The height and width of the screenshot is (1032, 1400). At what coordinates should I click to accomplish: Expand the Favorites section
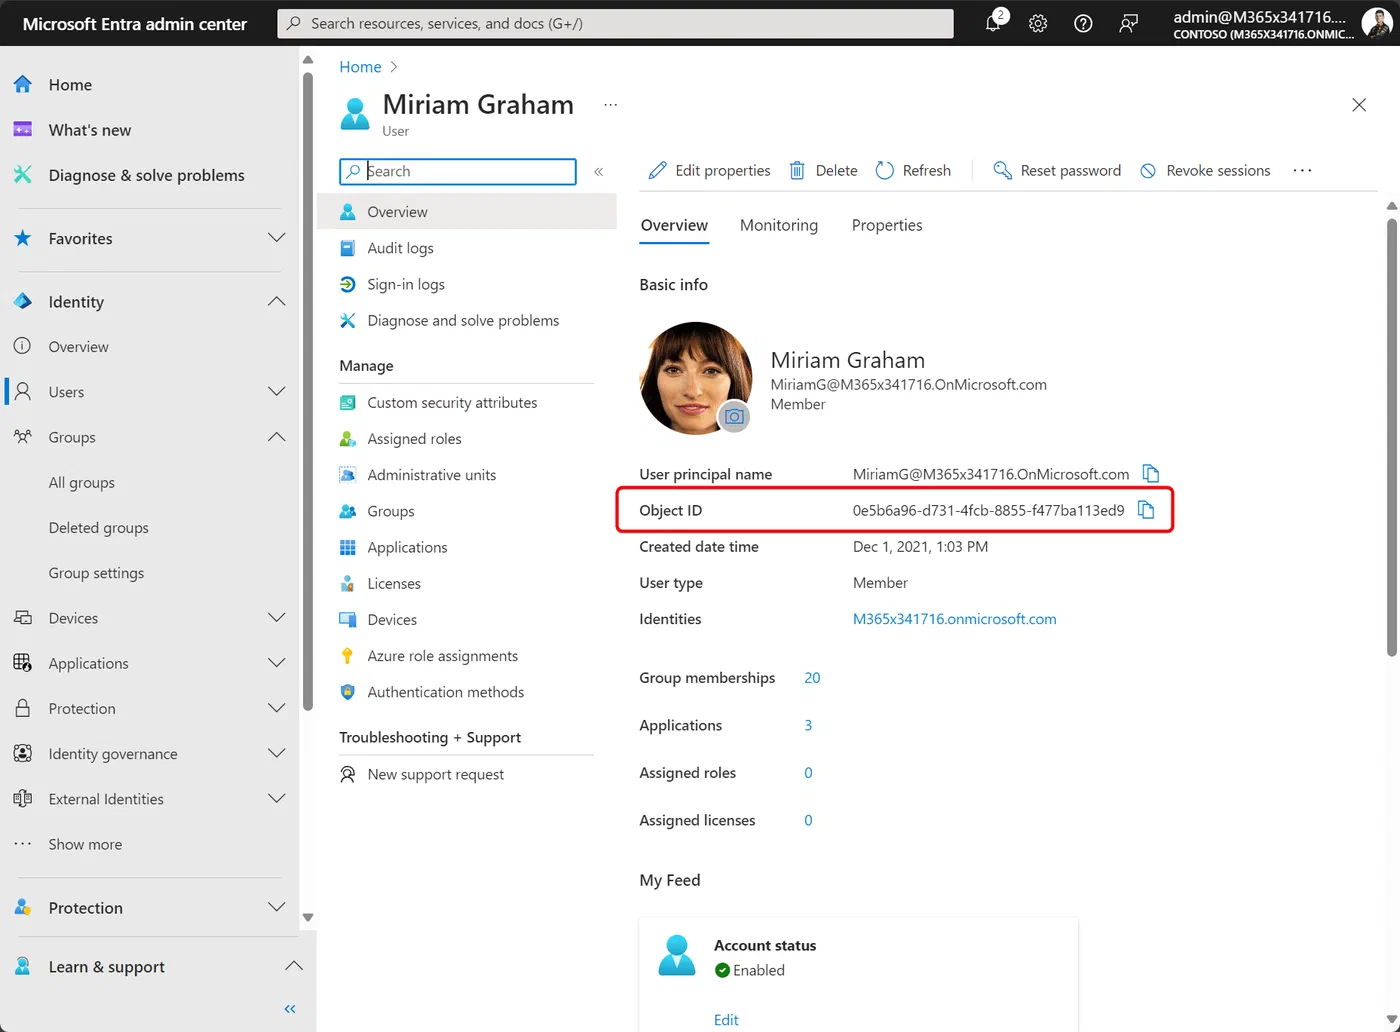pyautogui.click(x=277, y=238)
